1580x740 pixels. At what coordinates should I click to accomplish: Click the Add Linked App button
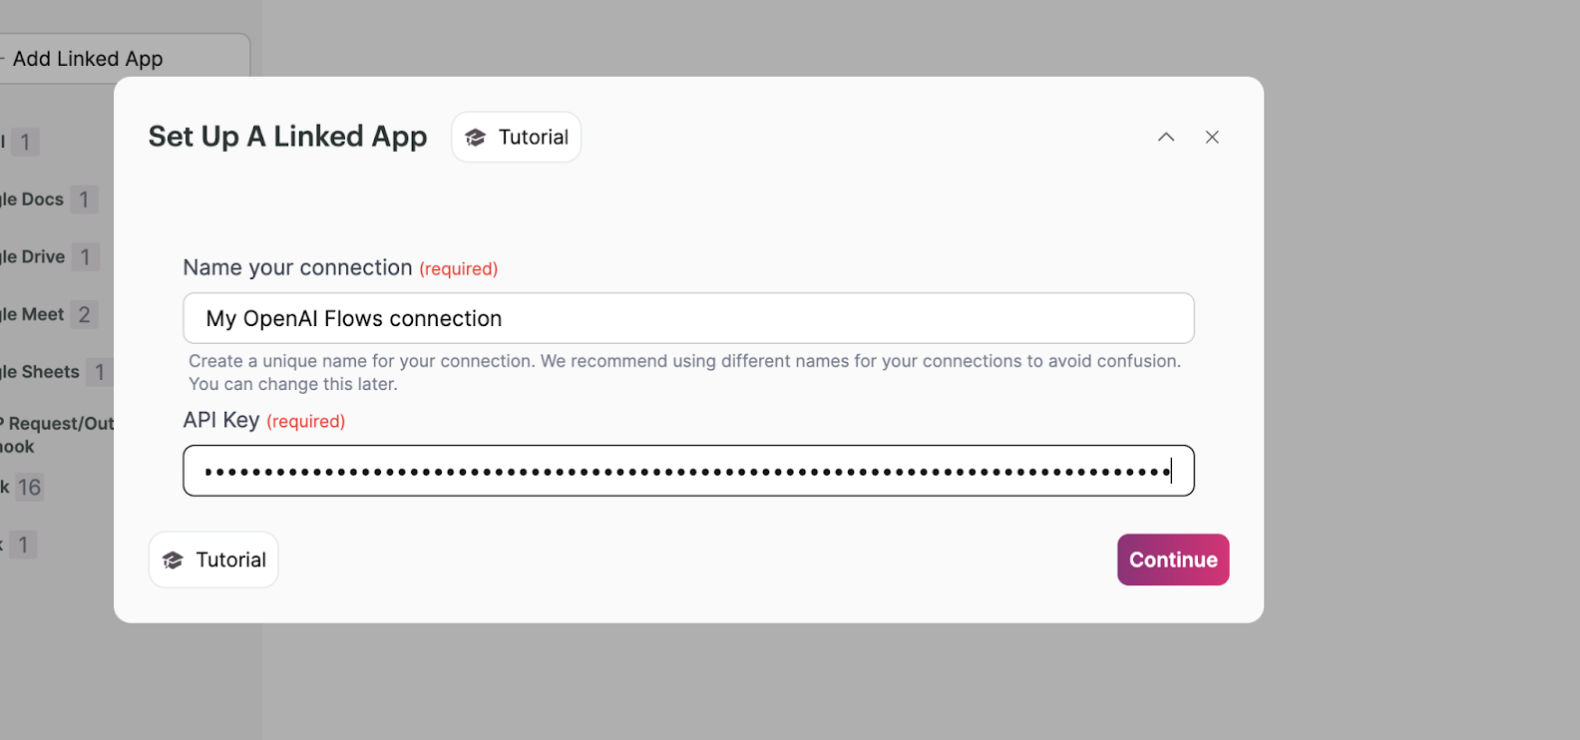(x=88, y=59)
